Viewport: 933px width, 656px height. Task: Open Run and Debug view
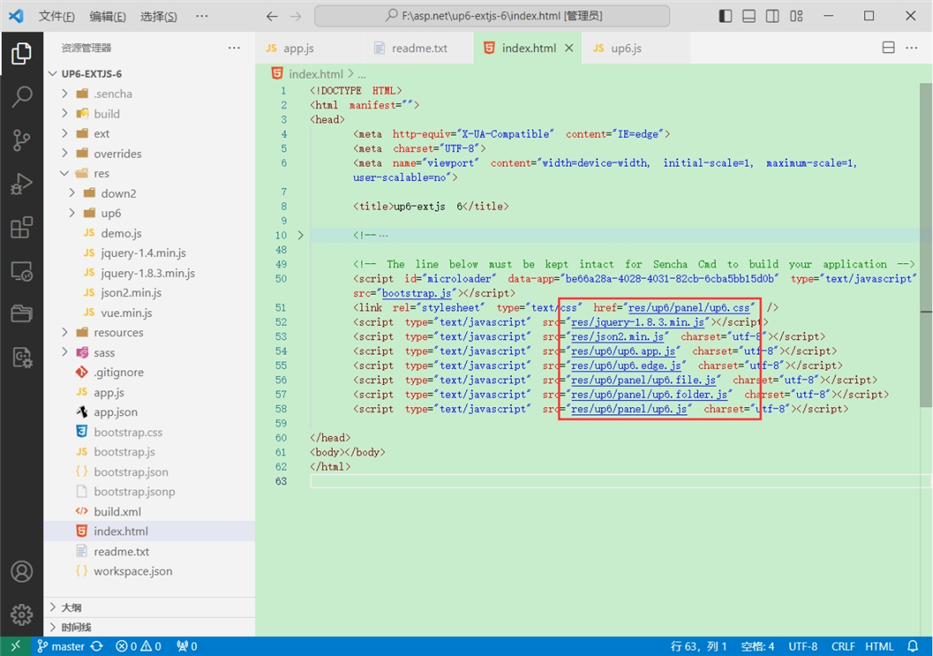click(21, 184)
